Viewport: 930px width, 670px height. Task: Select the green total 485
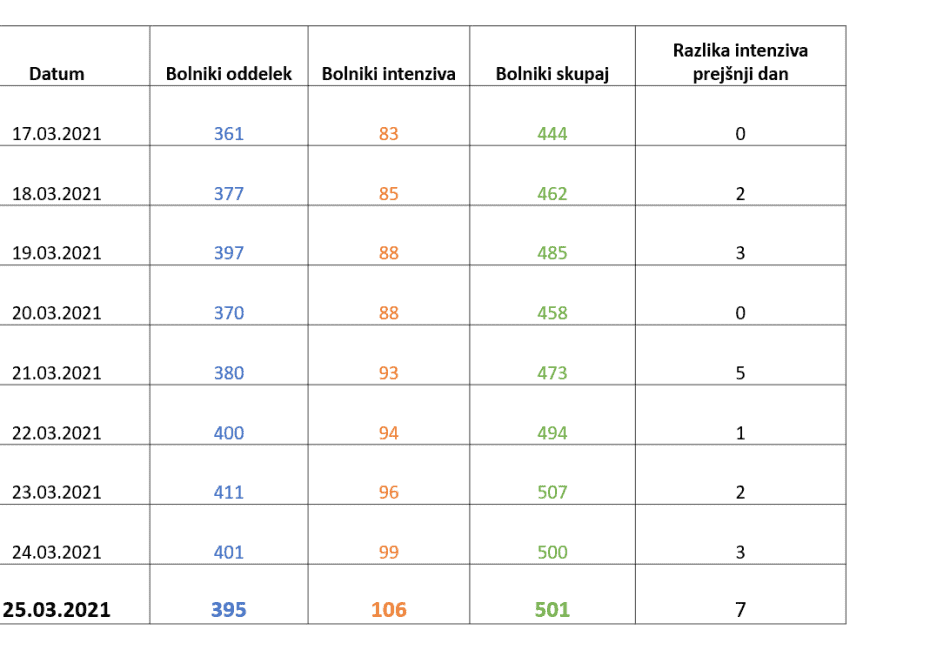click(x=552, y=253)
